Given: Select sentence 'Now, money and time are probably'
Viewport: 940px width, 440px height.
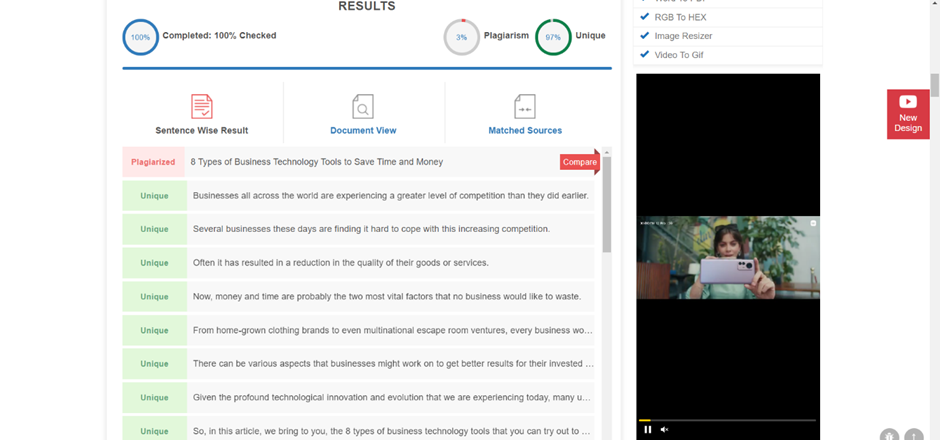Looking at the screenshot, I should pyautogui.click(x=387, y=296).
